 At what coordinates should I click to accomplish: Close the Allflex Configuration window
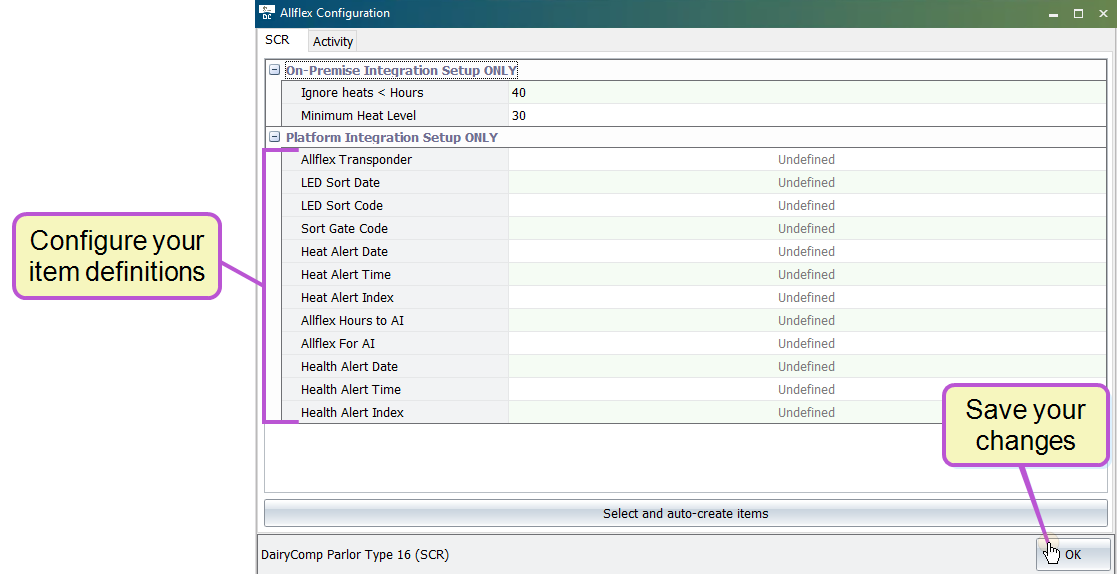tap(1102, 14)
